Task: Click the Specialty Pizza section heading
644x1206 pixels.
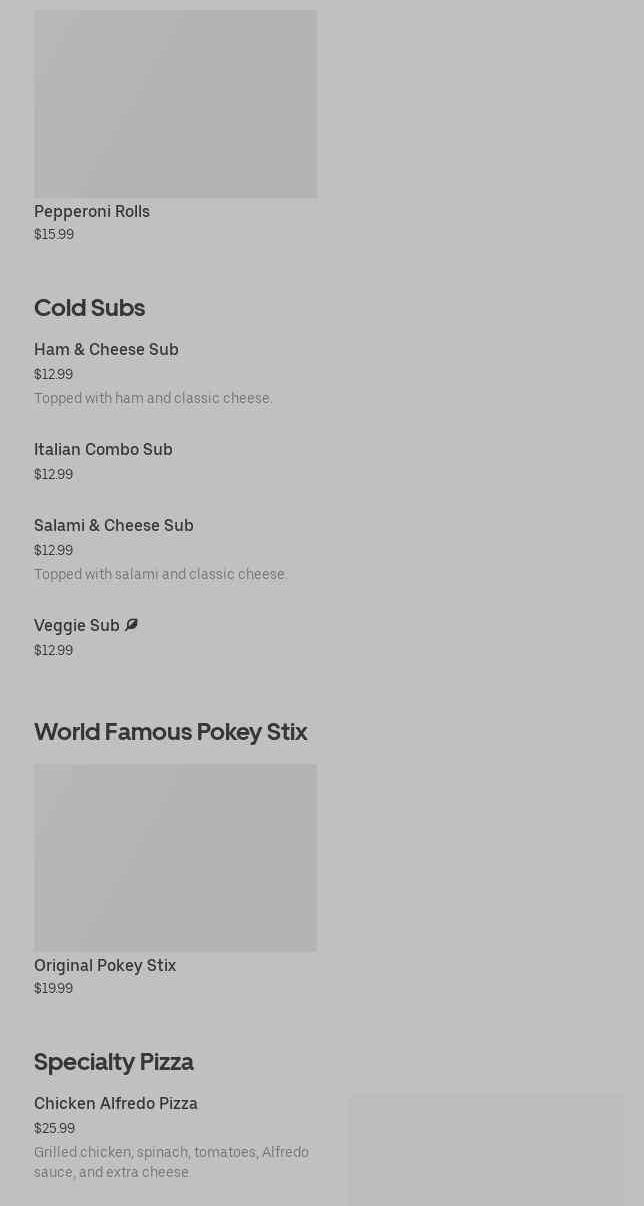Action: [x=113, y=1061]
